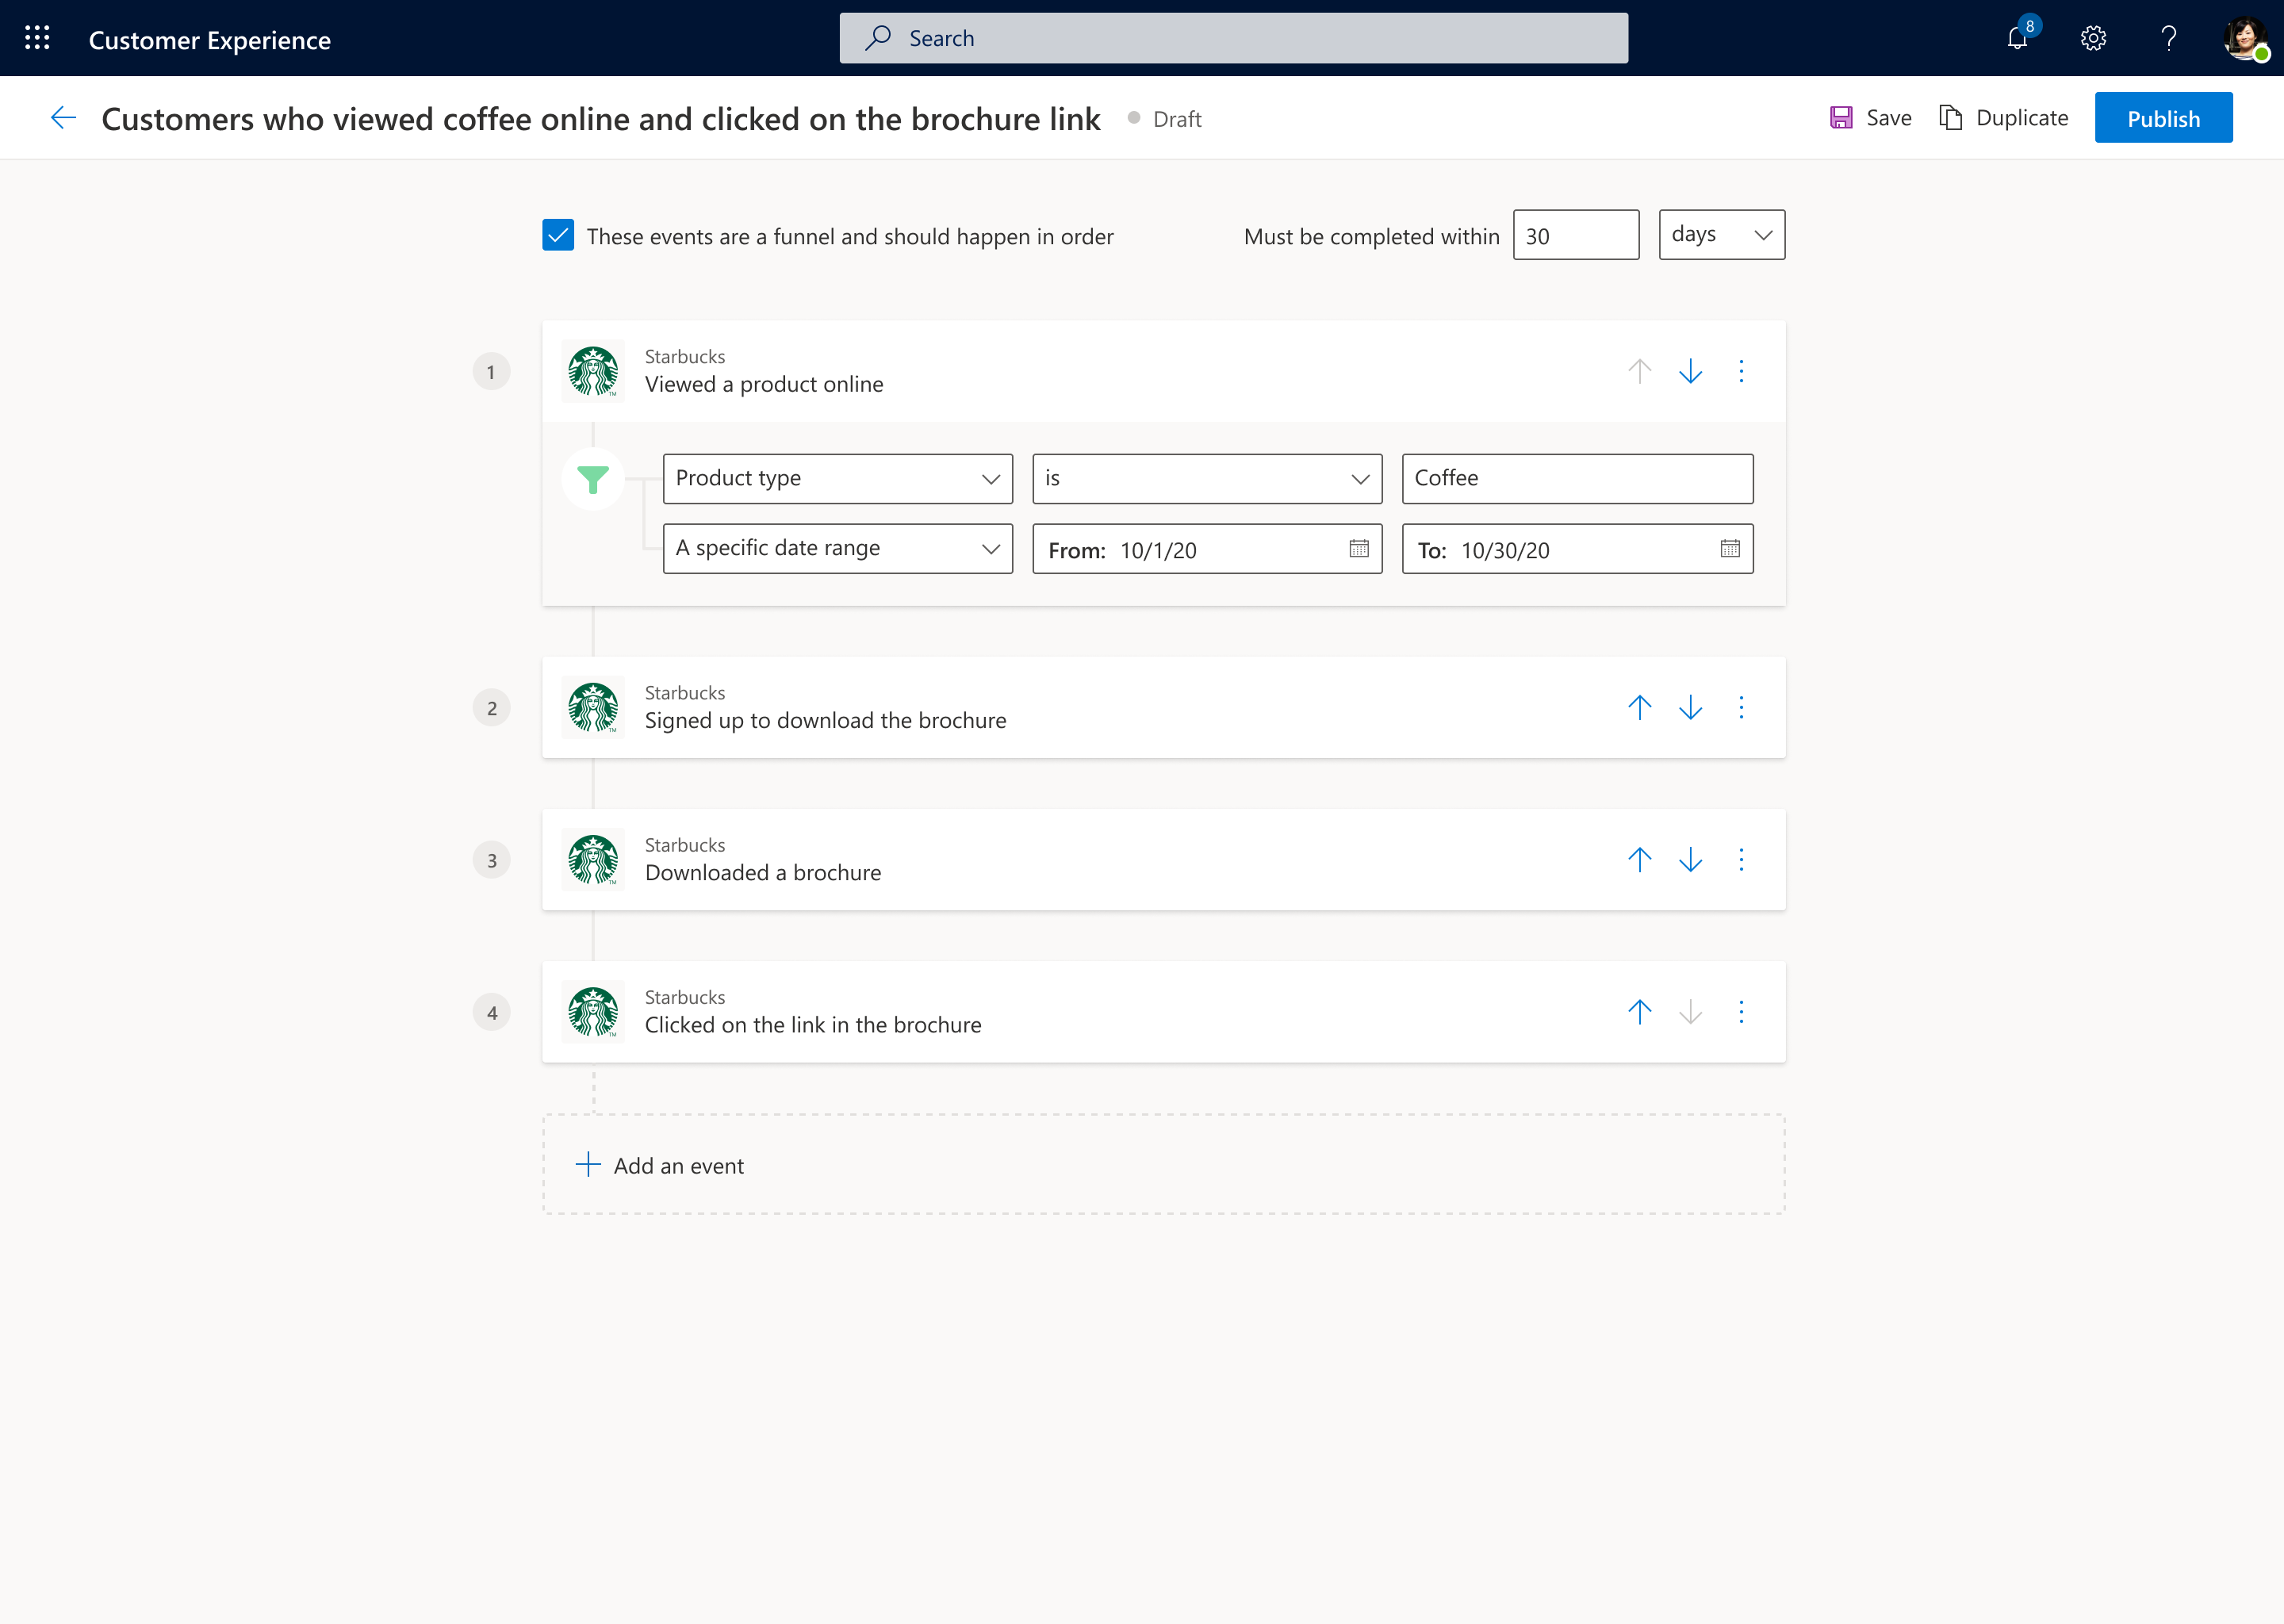Expand 'A specific date range' dropdown
This screenshot has height=1624, width=2284.
click(837, 548)
